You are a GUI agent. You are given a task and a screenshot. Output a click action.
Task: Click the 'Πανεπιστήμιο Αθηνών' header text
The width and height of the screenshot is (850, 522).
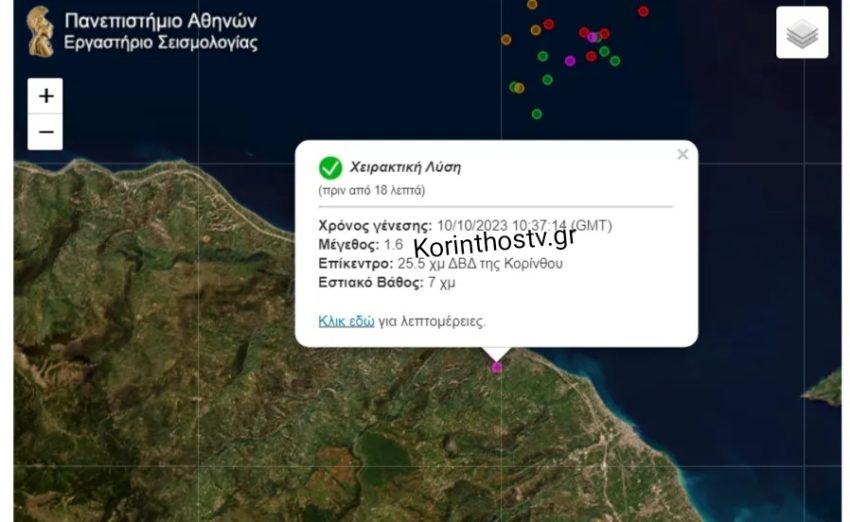tap(160, 21)
